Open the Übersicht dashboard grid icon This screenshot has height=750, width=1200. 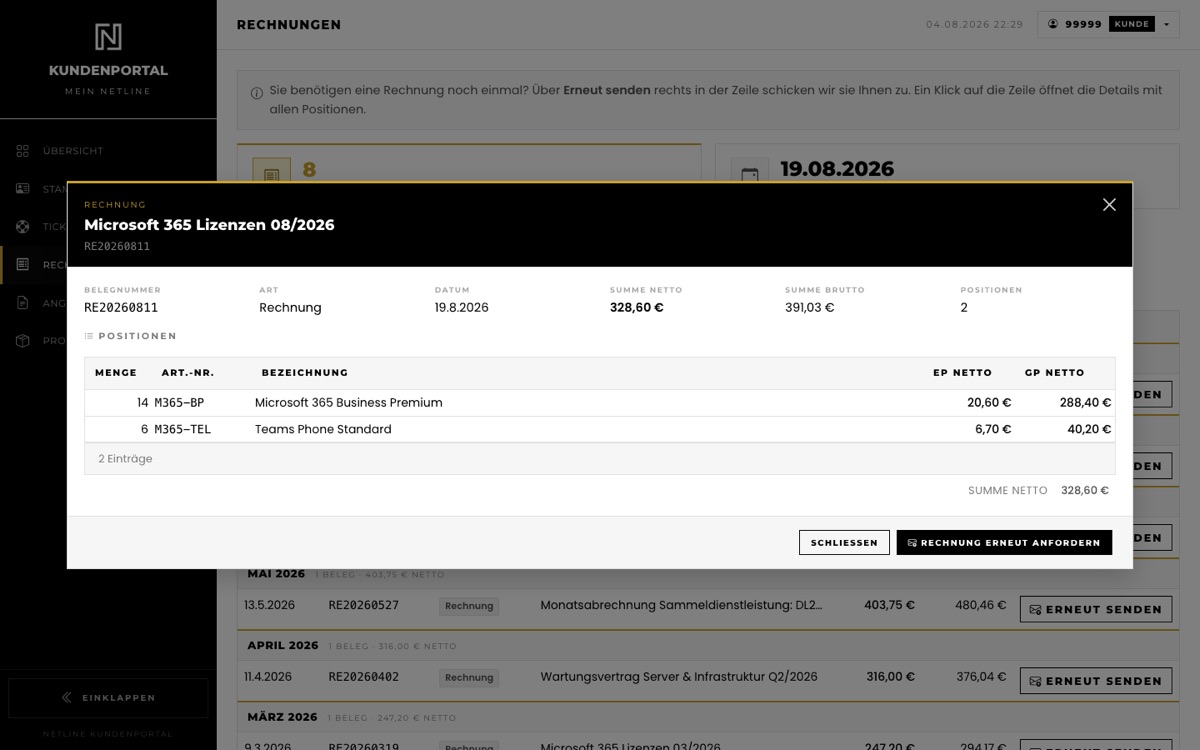click(x=23, y=151)
